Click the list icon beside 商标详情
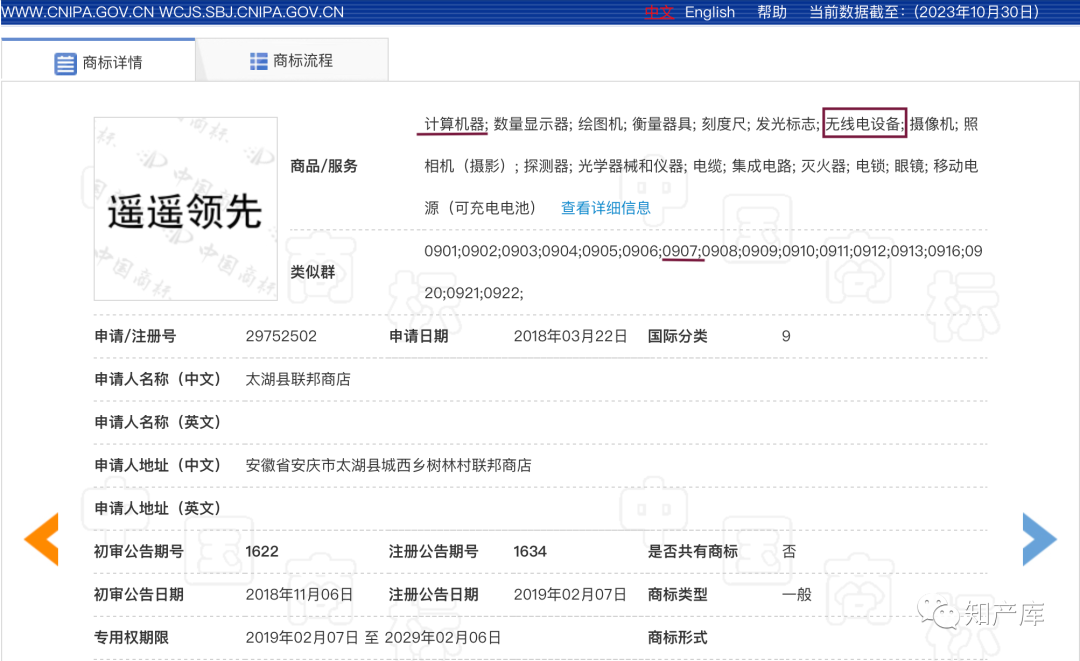The width and height of the screenshot is (1080, 661). [65, 63]
